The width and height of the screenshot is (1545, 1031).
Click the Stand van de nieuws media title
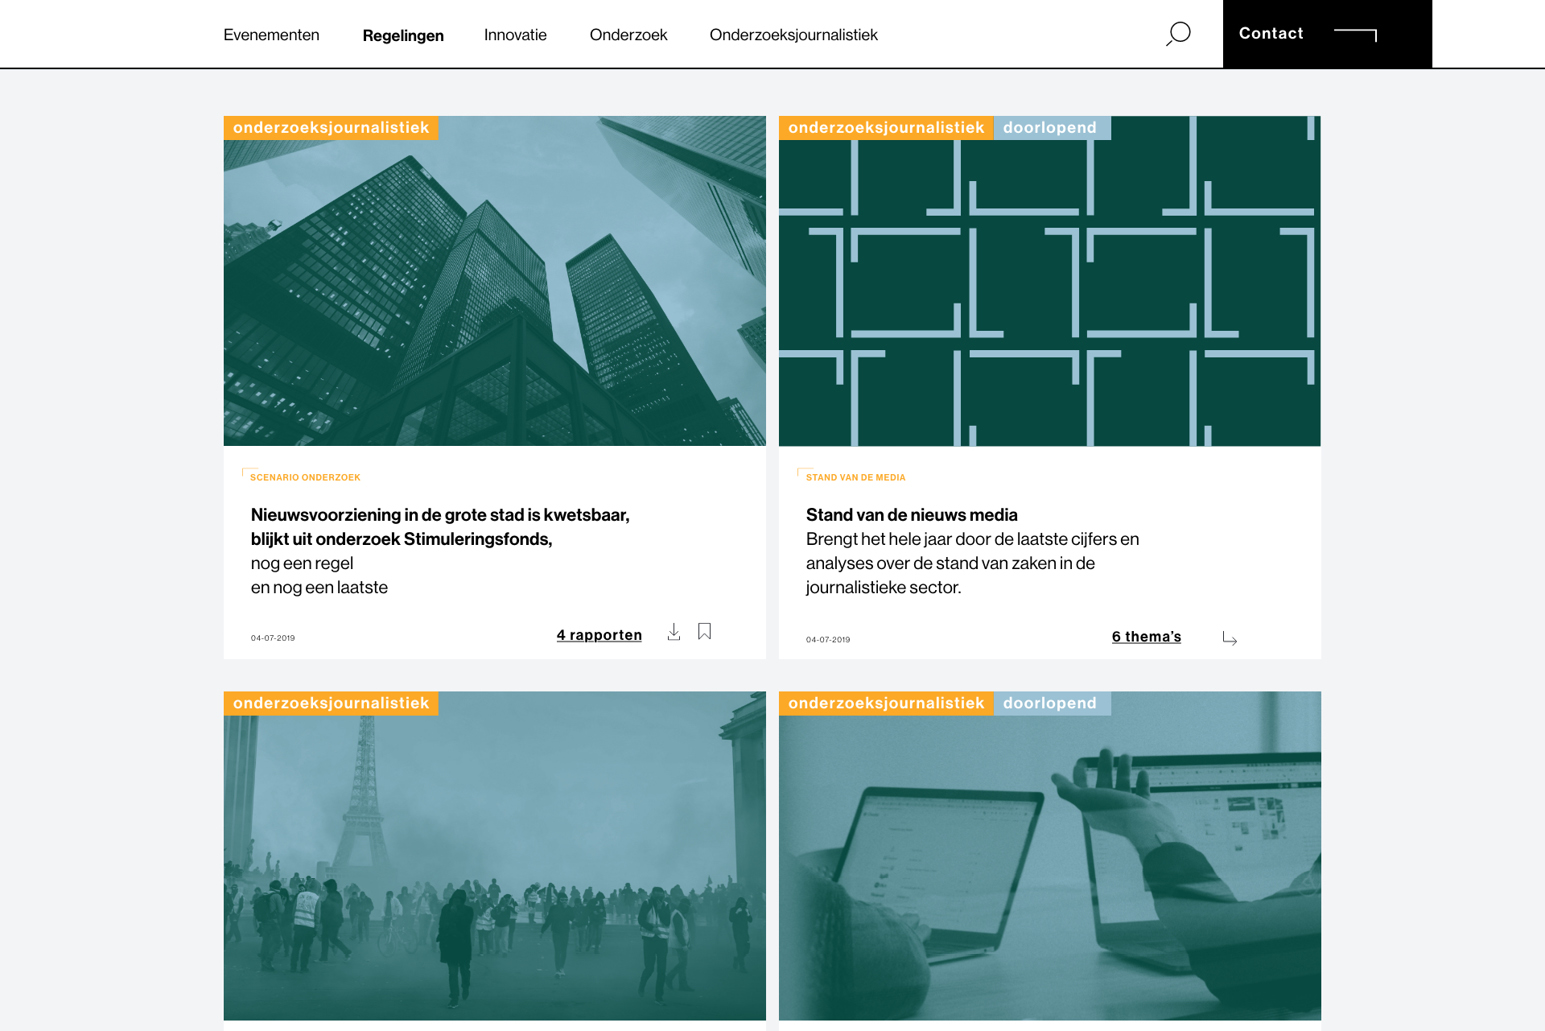point(911,515)
